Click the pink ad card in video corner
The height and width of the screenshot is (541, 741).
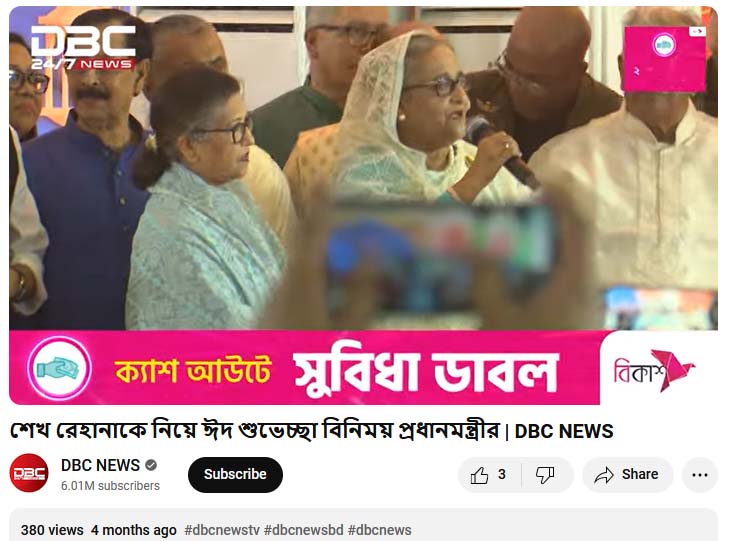pos(664,59)
